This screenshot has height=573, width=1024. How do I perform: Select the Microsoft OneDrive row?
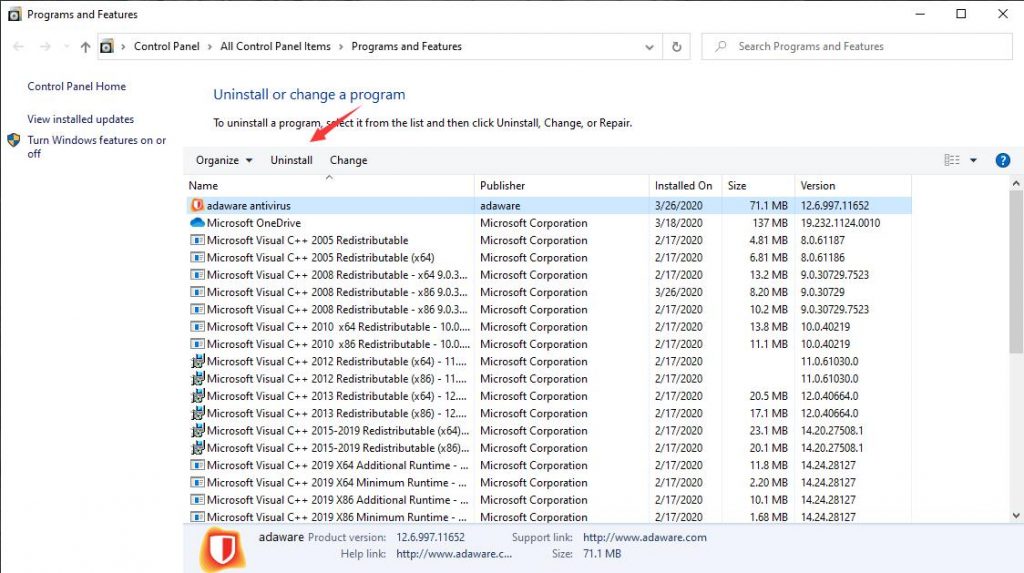549,223
